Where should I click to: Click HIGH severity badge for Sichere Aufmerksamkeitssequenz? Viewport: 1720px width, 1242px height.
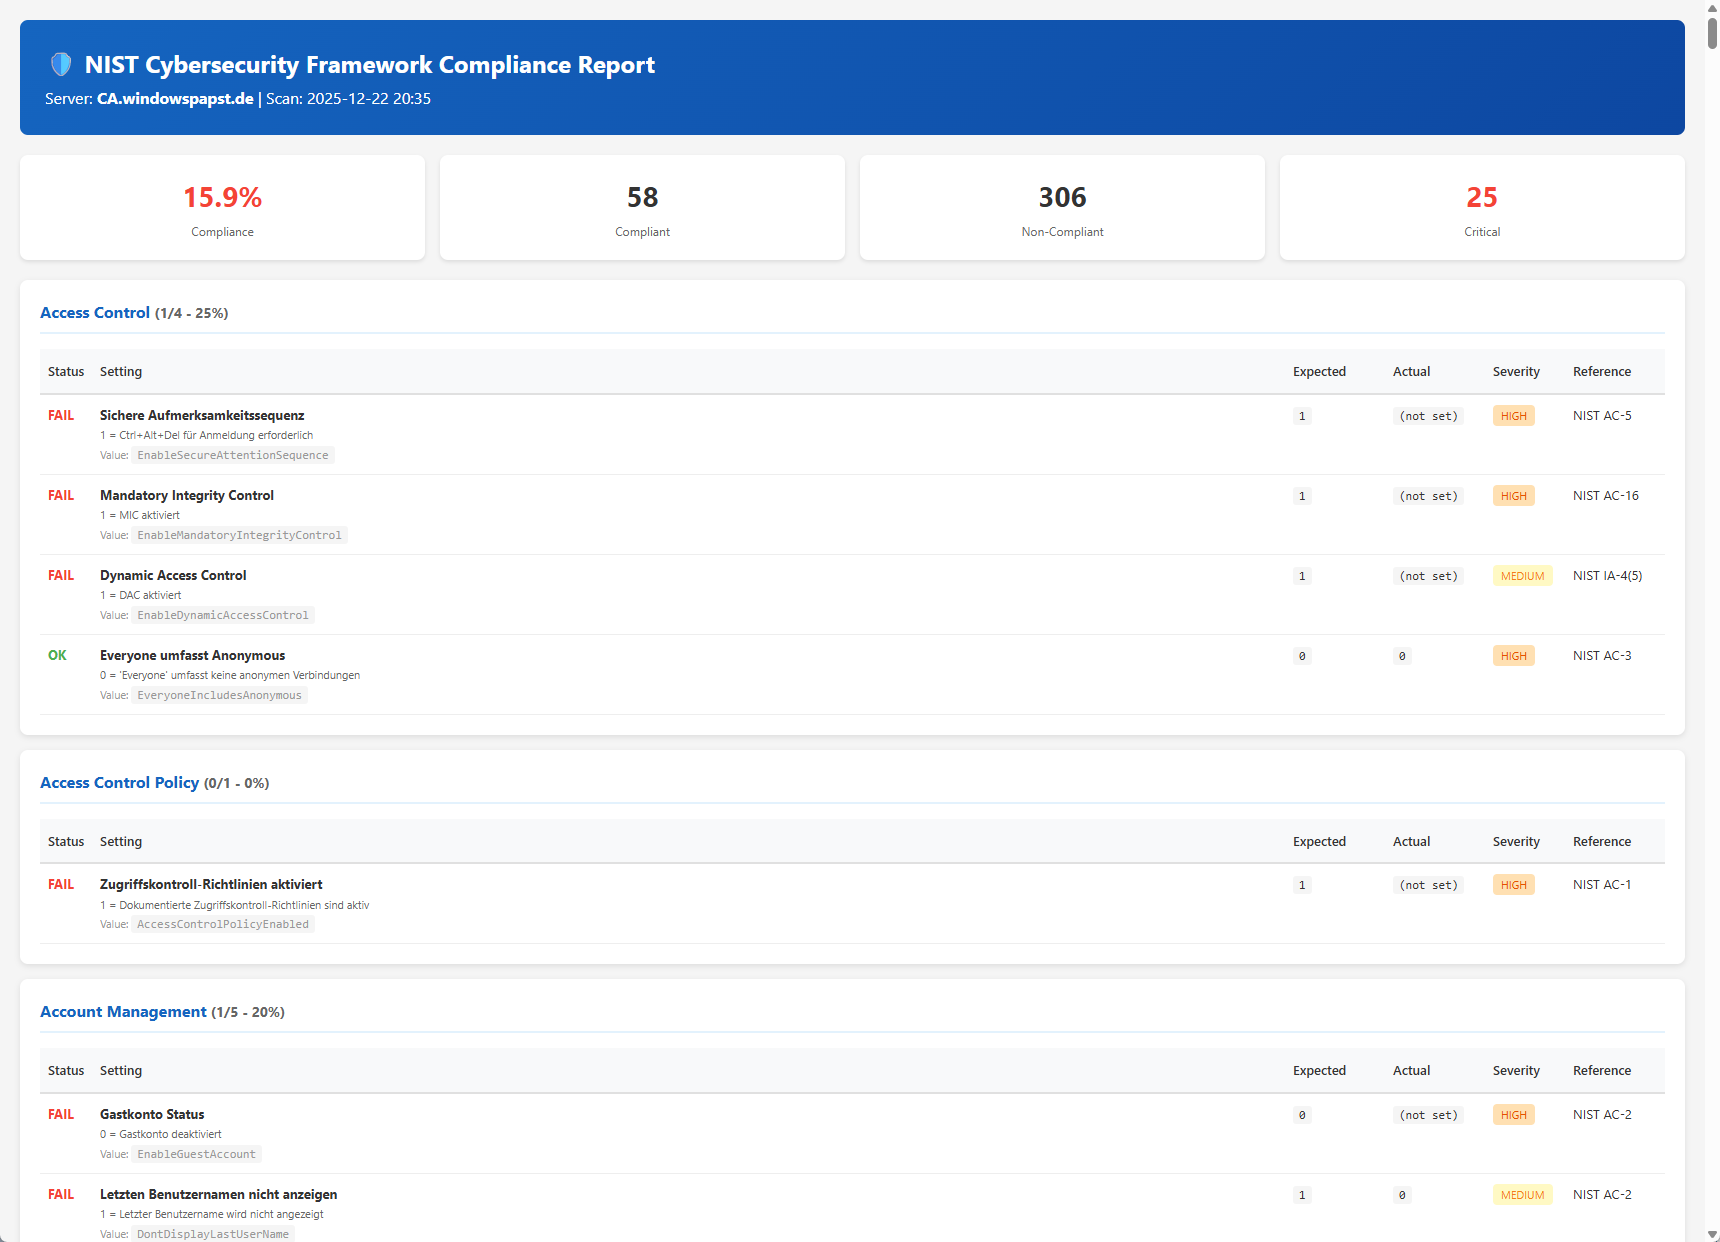pyautogui.click(x=1513, y=416)
